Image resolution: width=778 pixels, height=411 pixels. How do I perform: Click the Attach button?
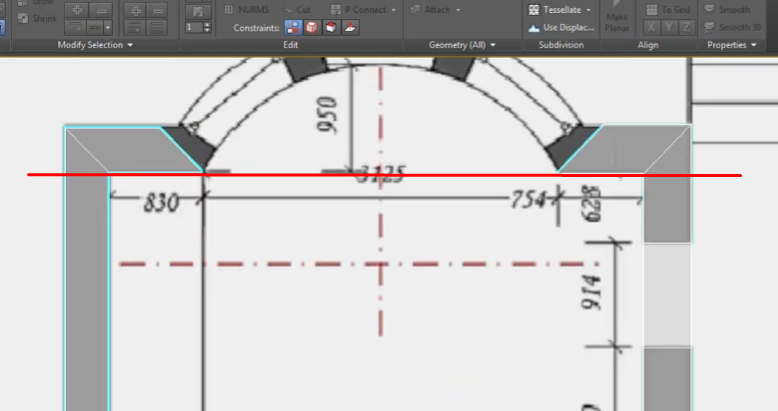click(x=431, y=9)
